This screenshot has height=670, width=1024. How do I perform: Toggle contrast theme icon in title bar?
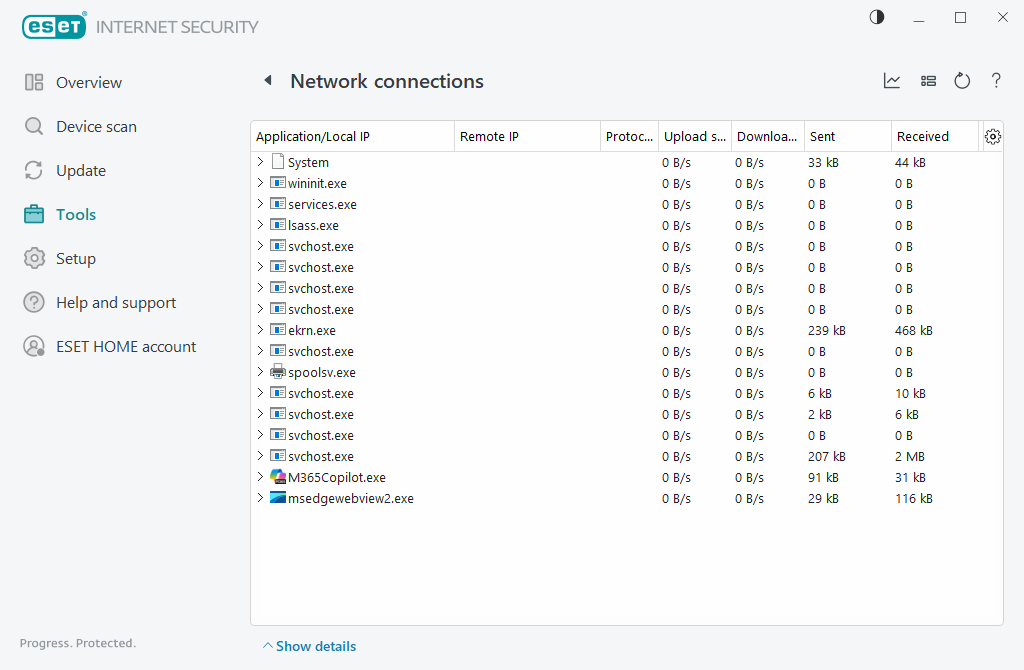pyautogui.click(x=877, y=17)
